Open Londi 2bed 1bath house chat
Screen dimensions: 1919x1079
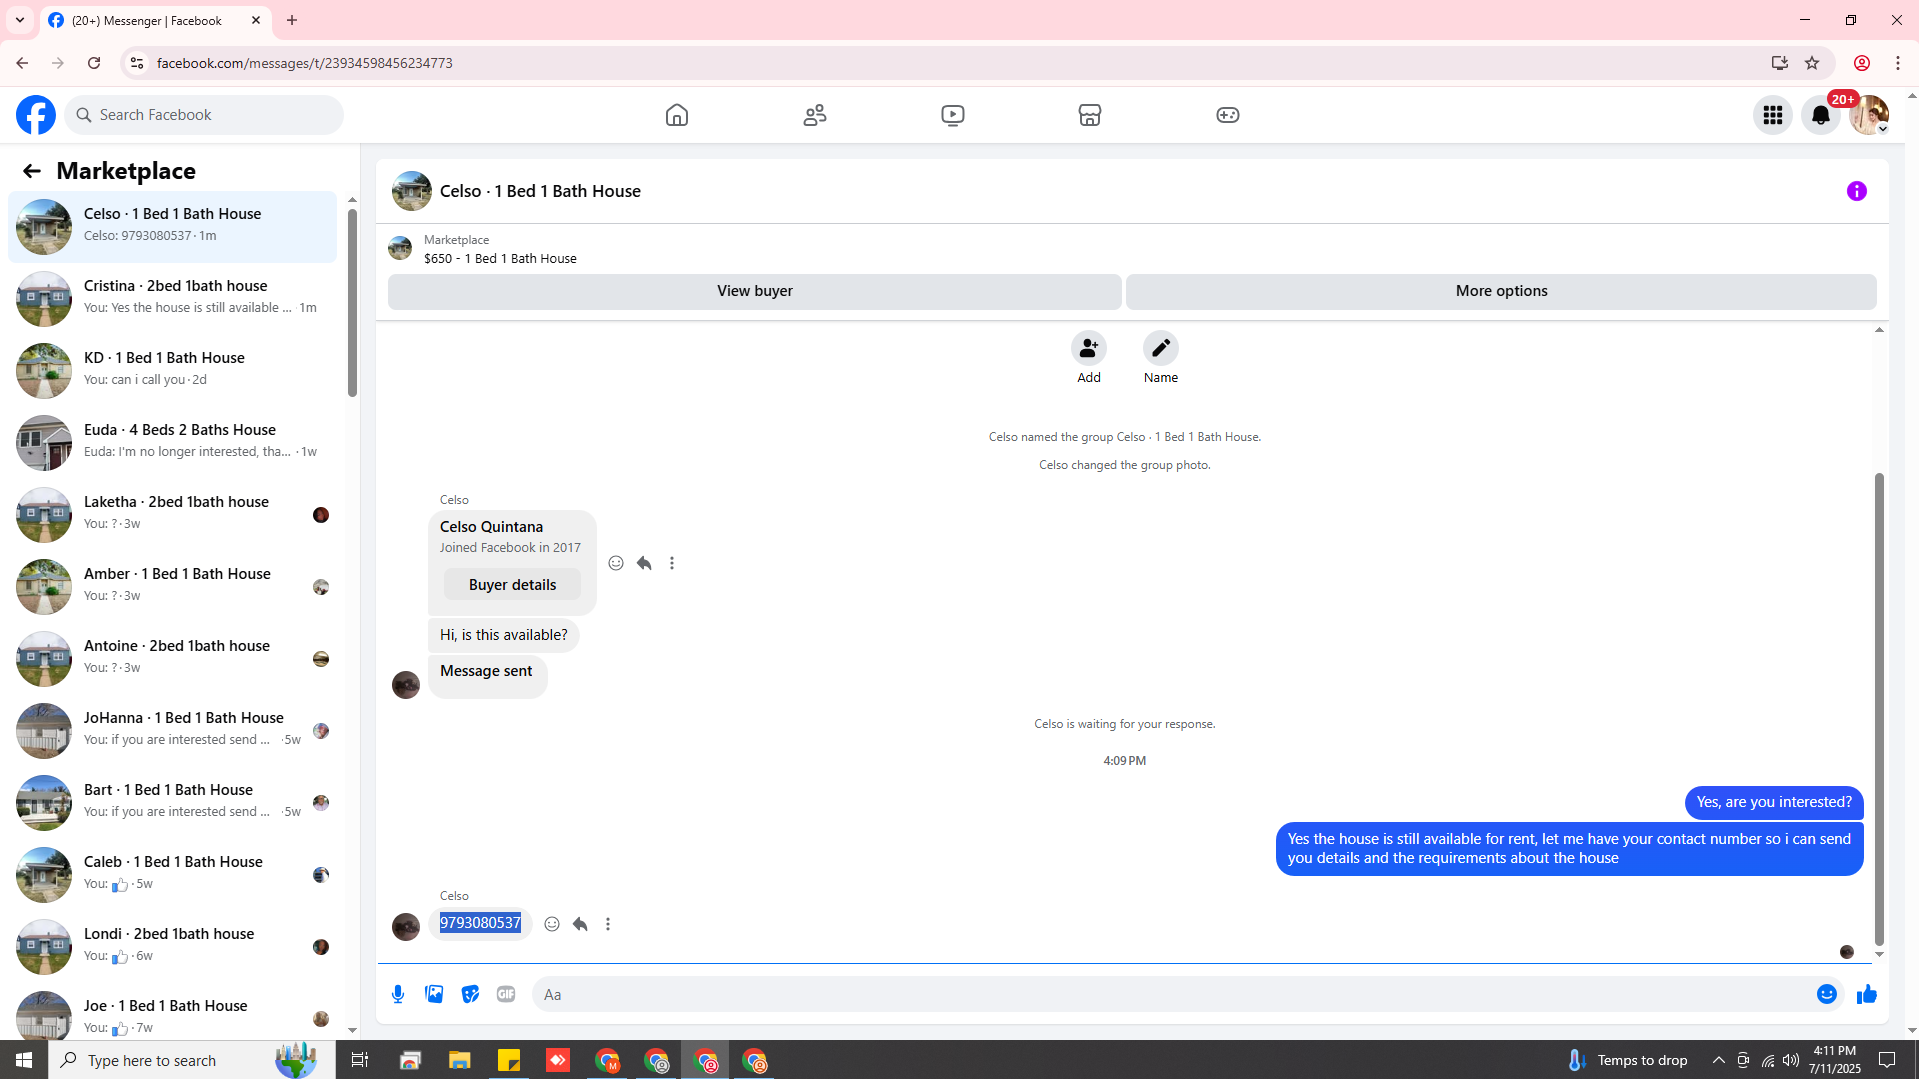coord(172,946)
